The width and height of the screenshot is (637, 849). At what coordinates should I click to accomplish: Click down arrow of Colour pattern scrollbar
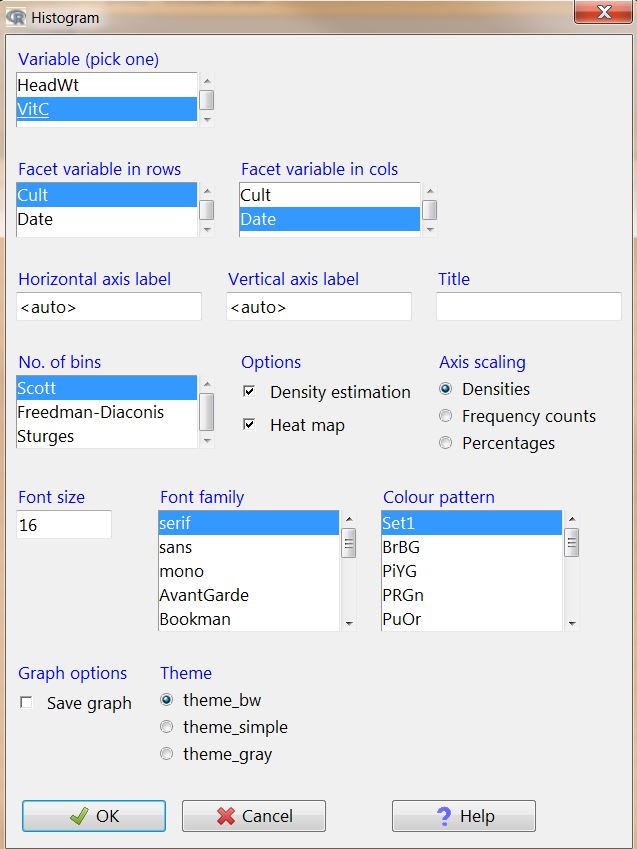pos(572,624)
